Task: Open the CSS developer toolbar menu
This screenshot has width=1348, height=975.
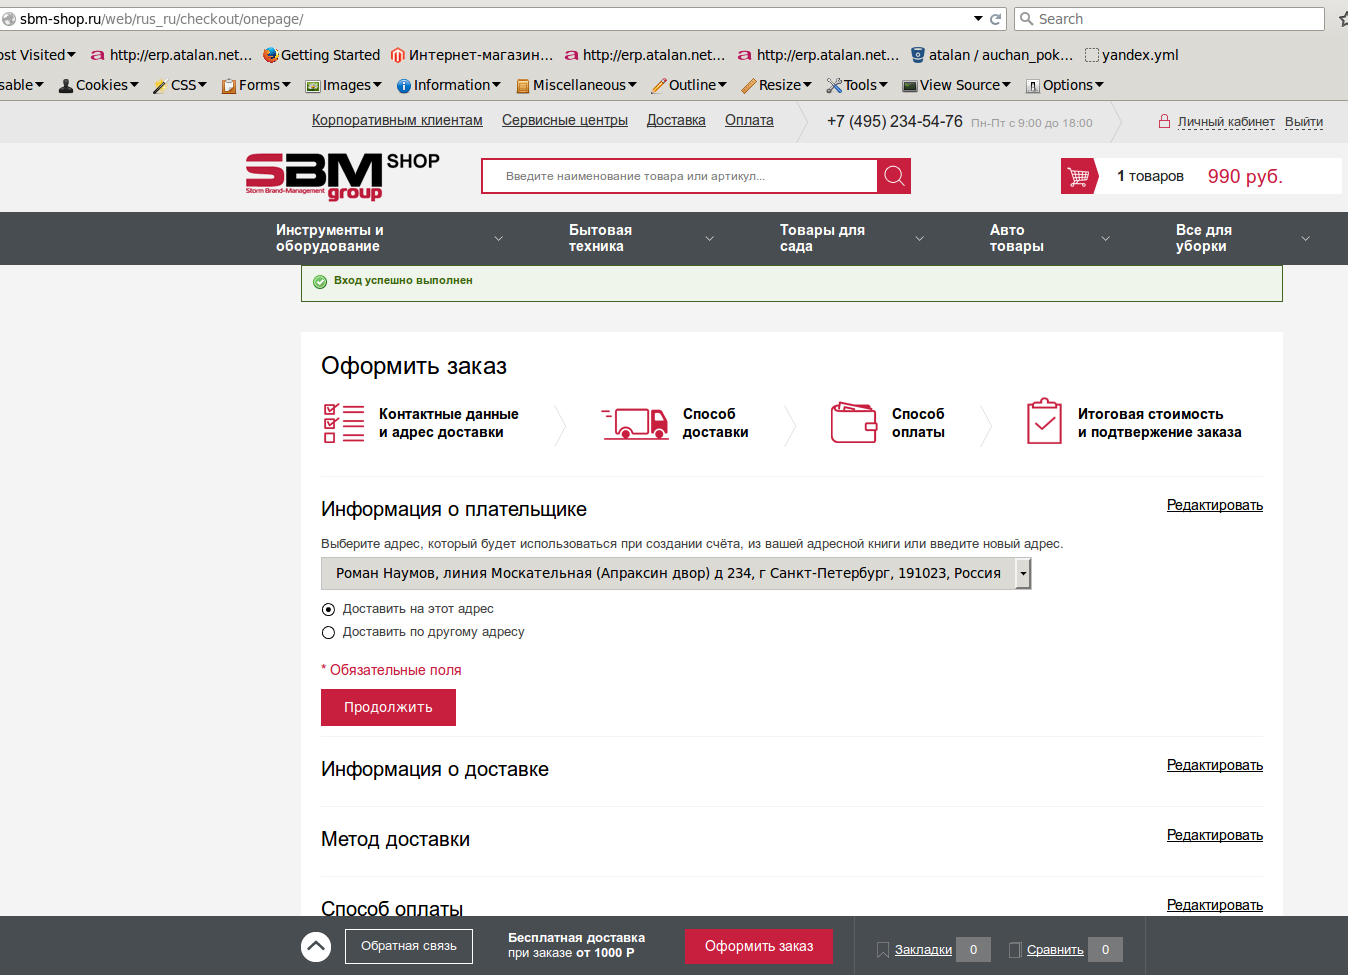Action: pyautogui.click(x=180, y=85)
